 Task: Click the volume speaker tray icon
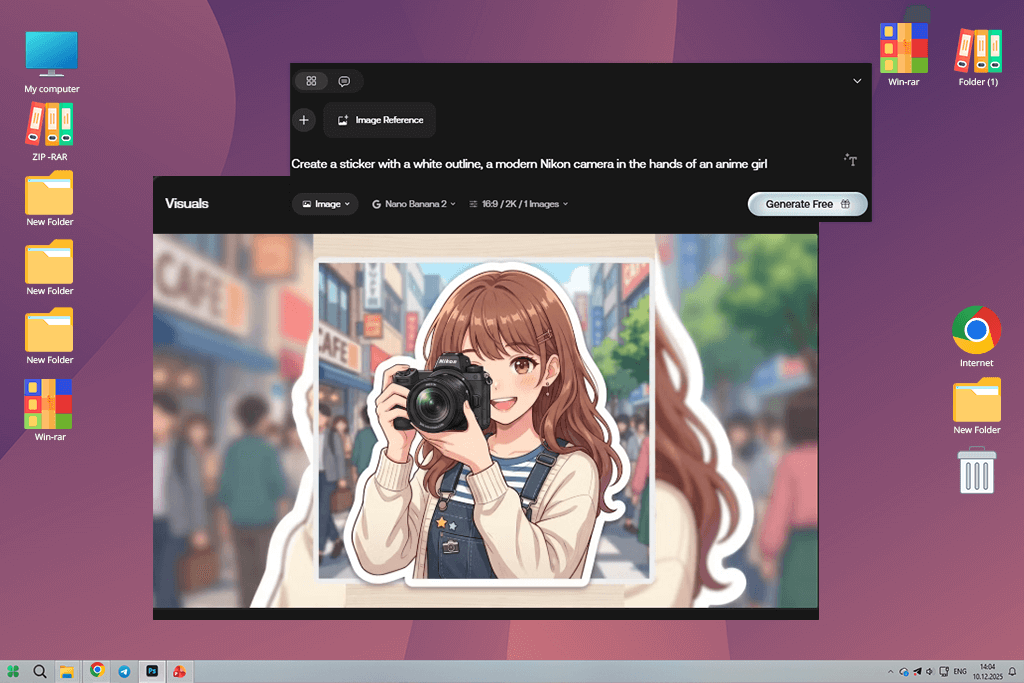click(930, 671)
